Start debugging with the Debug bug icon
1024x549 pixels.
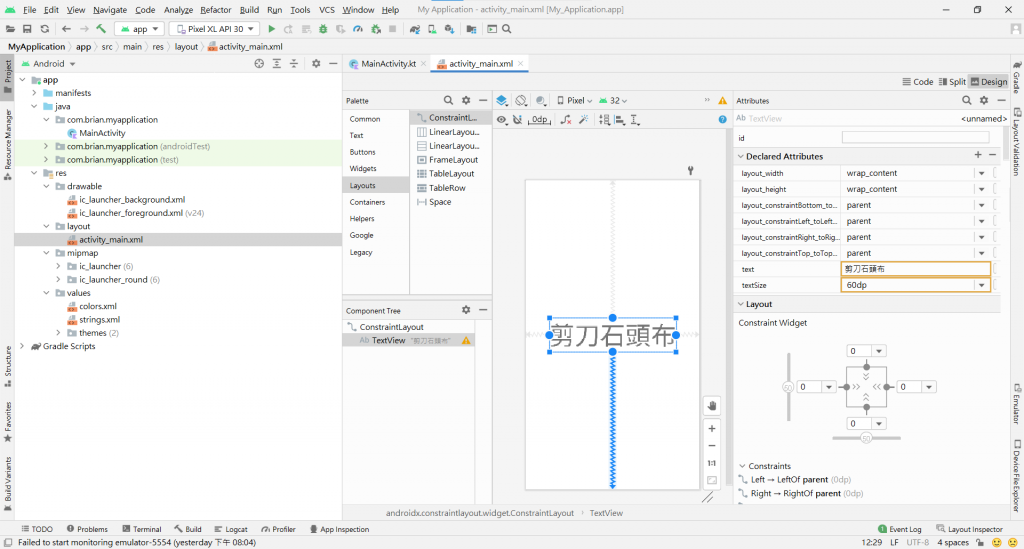323,29
